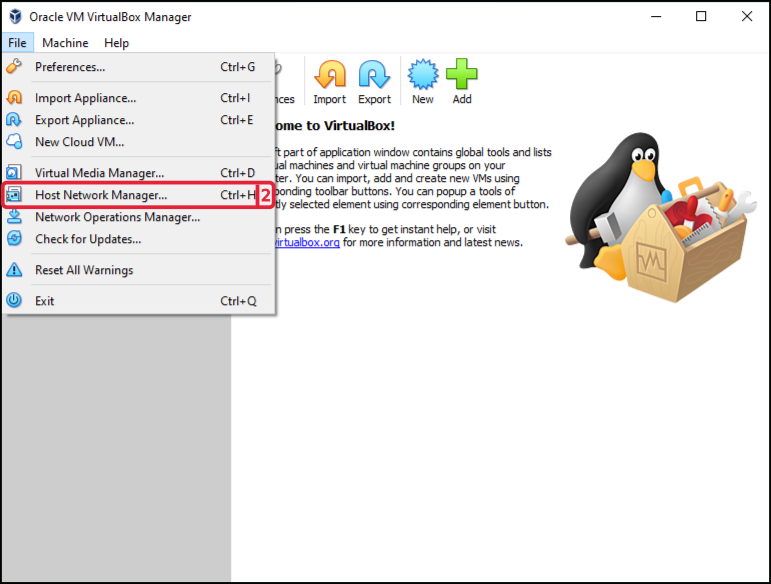Viewport: 771px width, 584px height.
Task: Select Check for Updates... menu entry
Action: 138,239
